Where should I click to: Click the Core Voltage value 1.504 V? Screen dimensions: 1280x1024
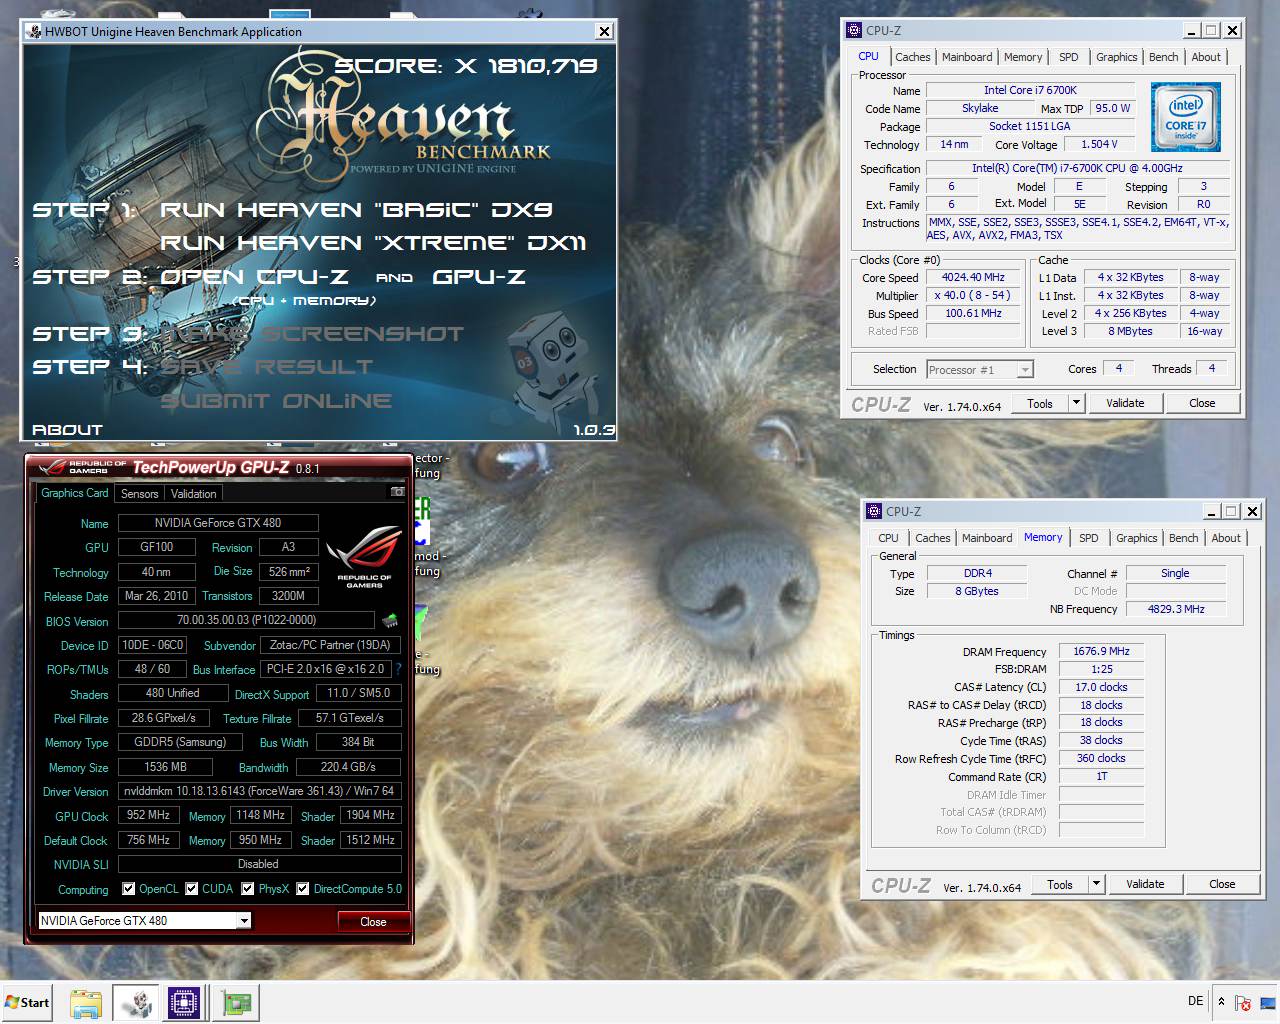click(1098, 144)
